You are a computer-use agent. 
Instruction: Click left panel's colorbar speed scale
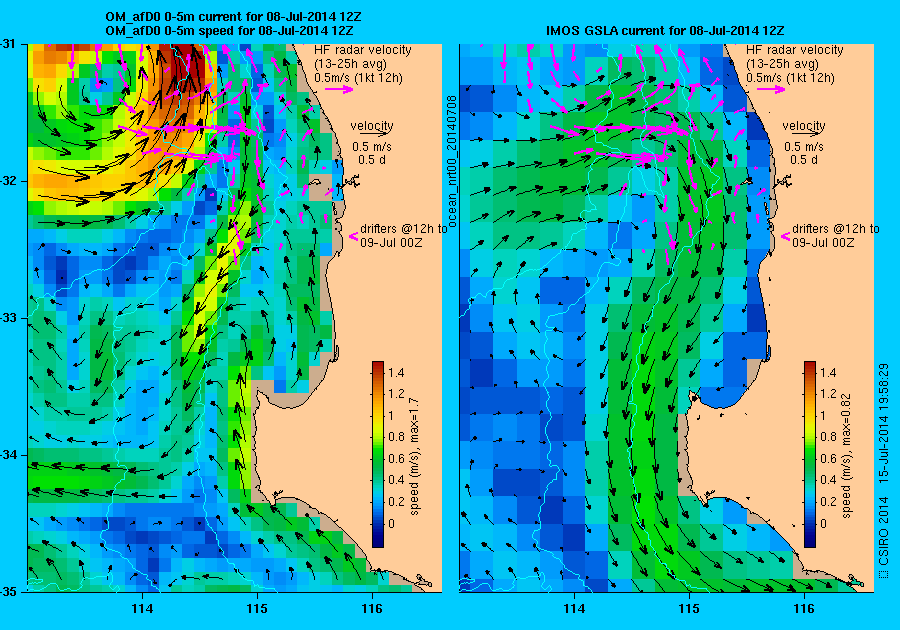tap(378, 454)
